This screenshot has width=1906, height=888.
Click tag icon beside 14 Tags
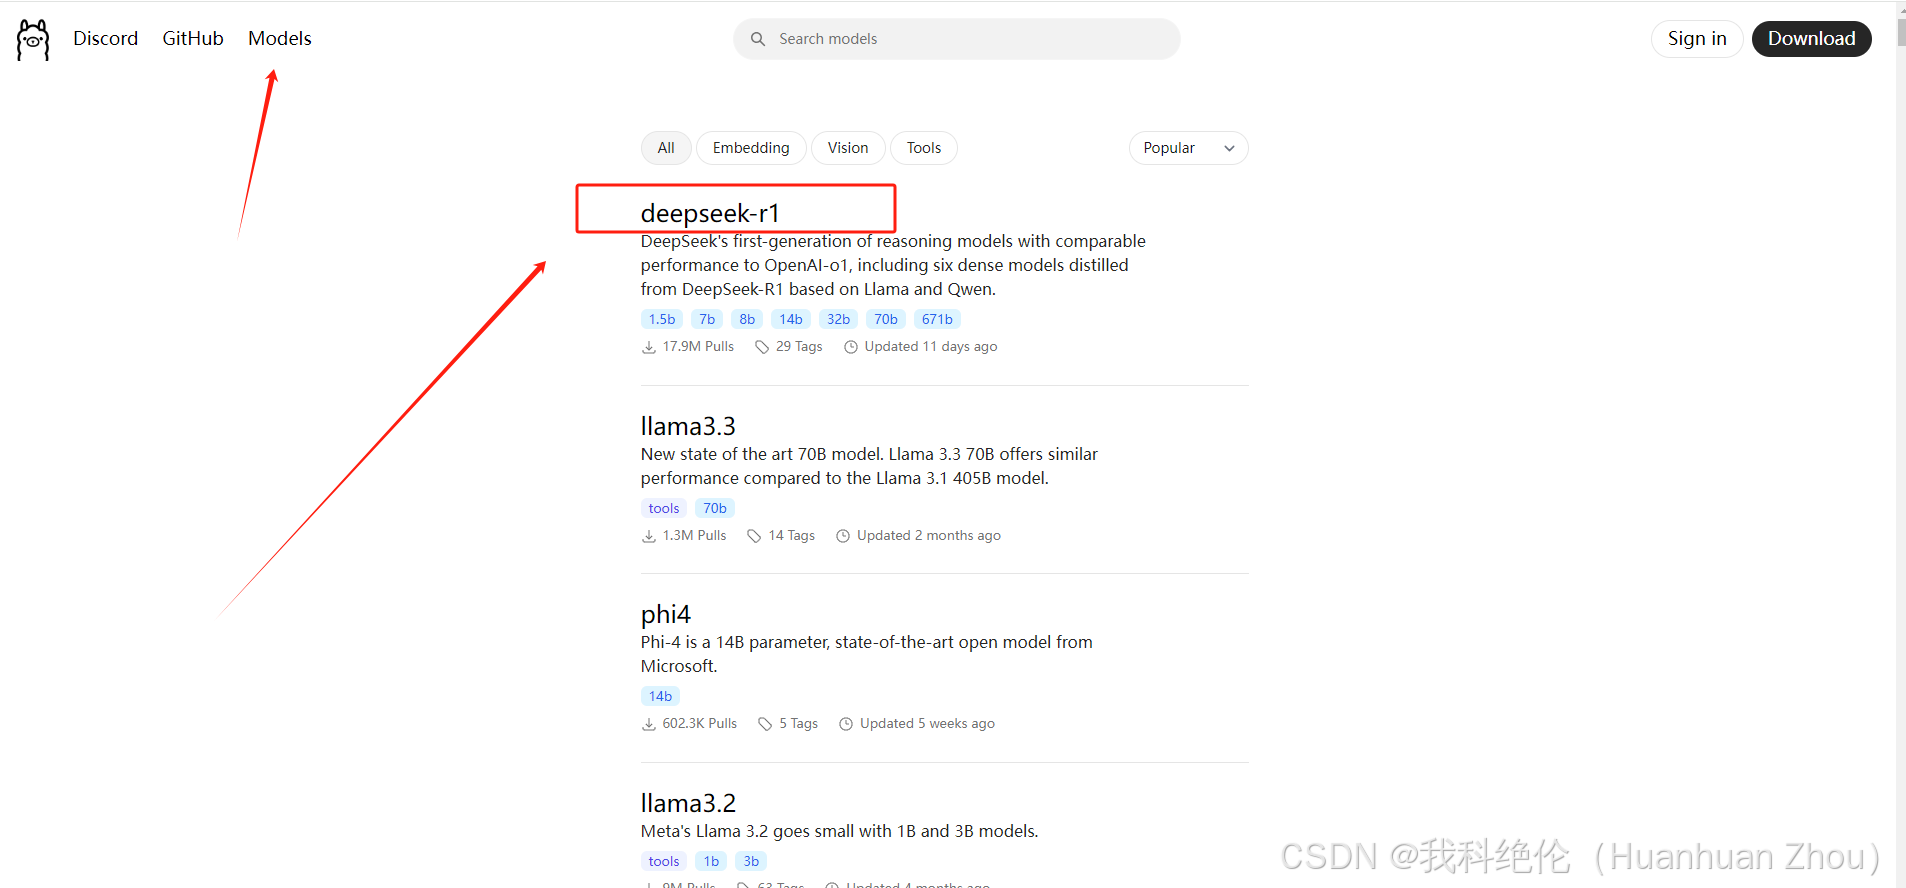coord(755,536)
